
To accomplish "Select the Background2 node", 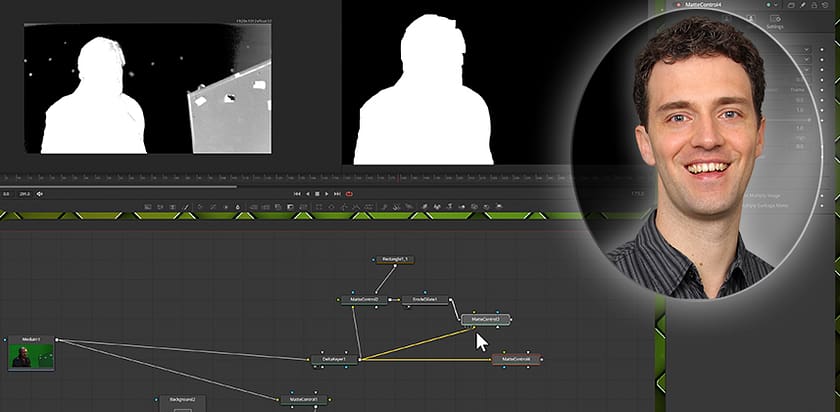I will [183, 403].
